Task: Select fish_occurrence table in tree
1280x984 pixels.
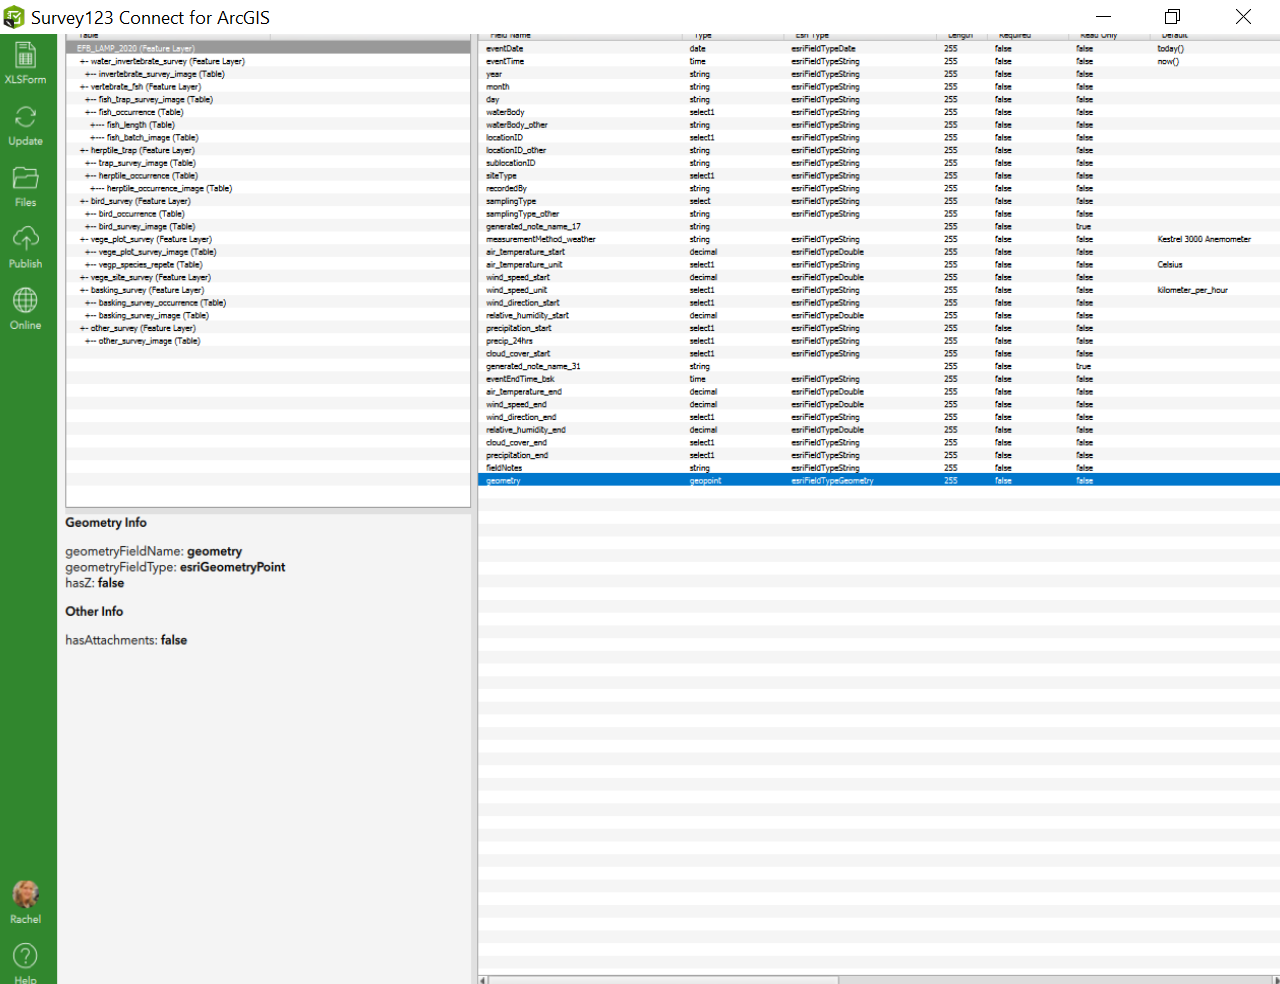Action: tap(140, 112)
